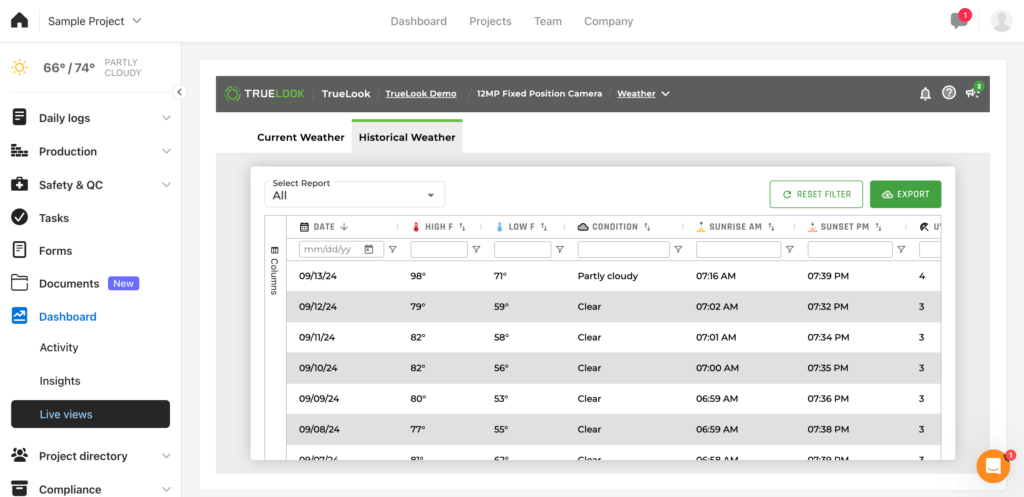
Task: Toggle the Columns side panel
Action: (x=274, y=270)
